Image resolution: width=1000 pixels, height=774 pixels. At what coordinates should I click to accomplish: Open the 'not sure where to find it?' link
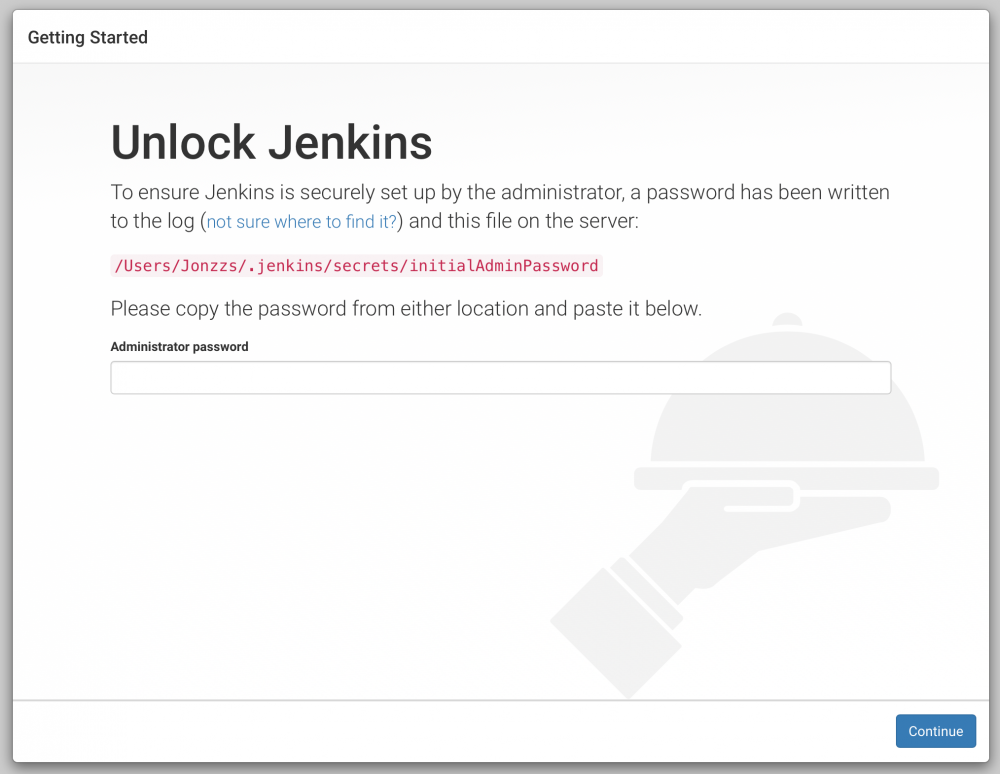point(301,221)
